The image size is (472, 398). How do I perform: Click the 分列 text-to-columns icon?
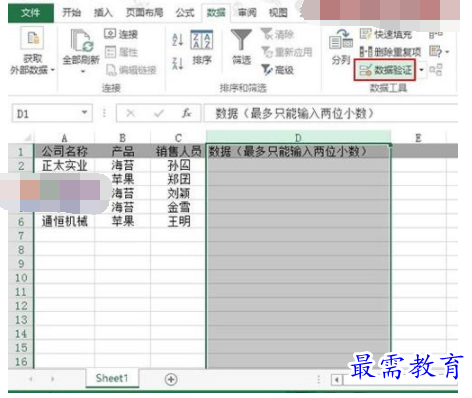pos(341,40)
